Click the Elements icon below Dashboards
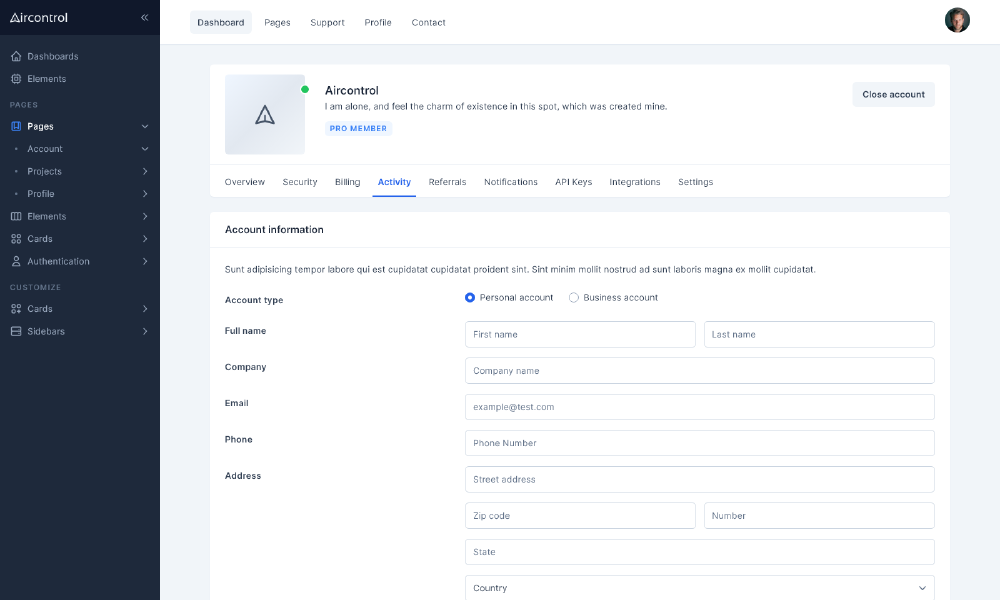Viewport: 1000px width, 600px height. point(16,79)
